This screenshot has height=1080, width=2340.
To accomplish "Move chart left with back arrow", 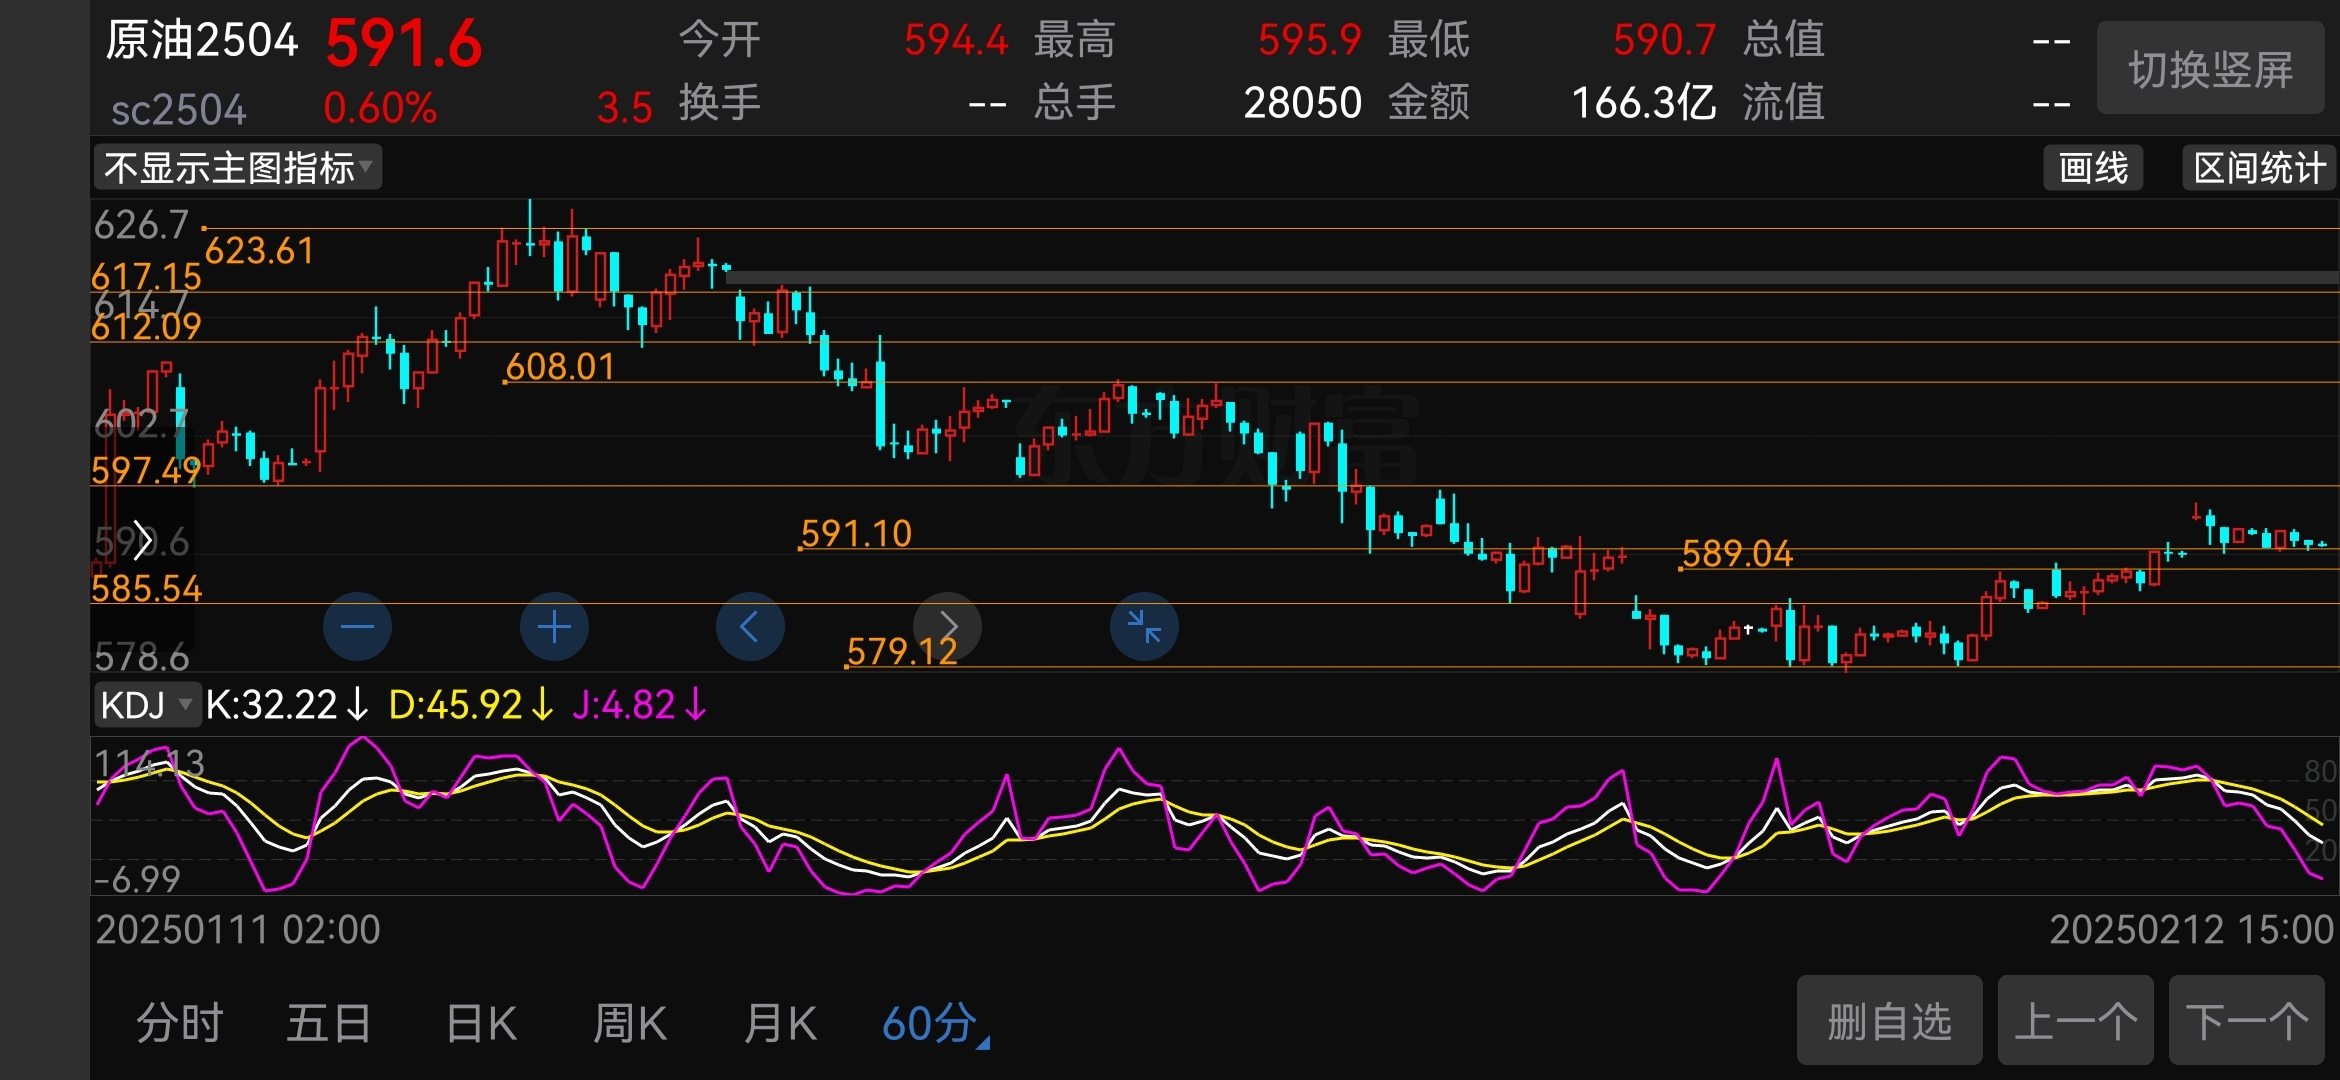I will (750, 627).
